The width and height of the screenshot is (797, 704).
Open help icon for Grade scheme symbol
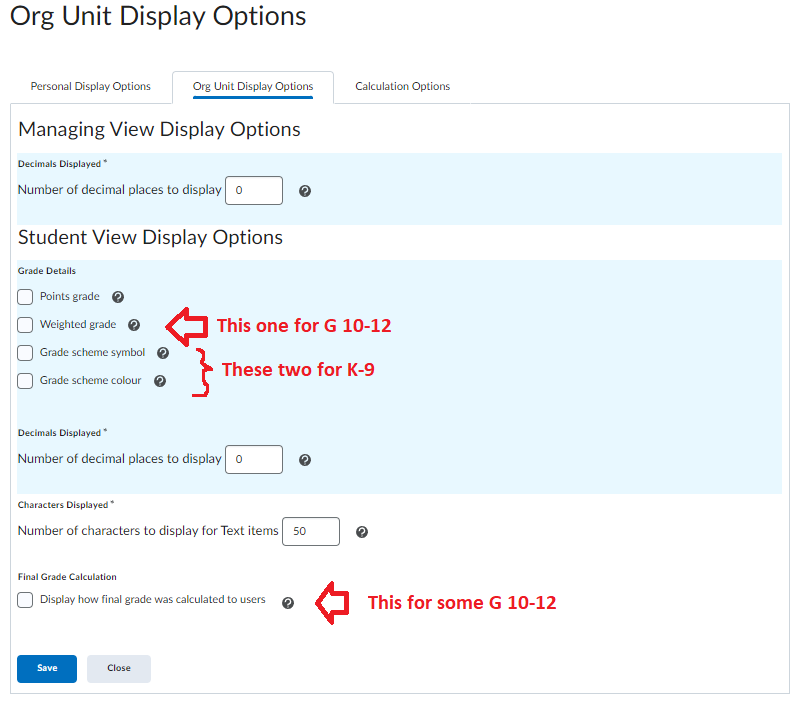tap(163, 353)
